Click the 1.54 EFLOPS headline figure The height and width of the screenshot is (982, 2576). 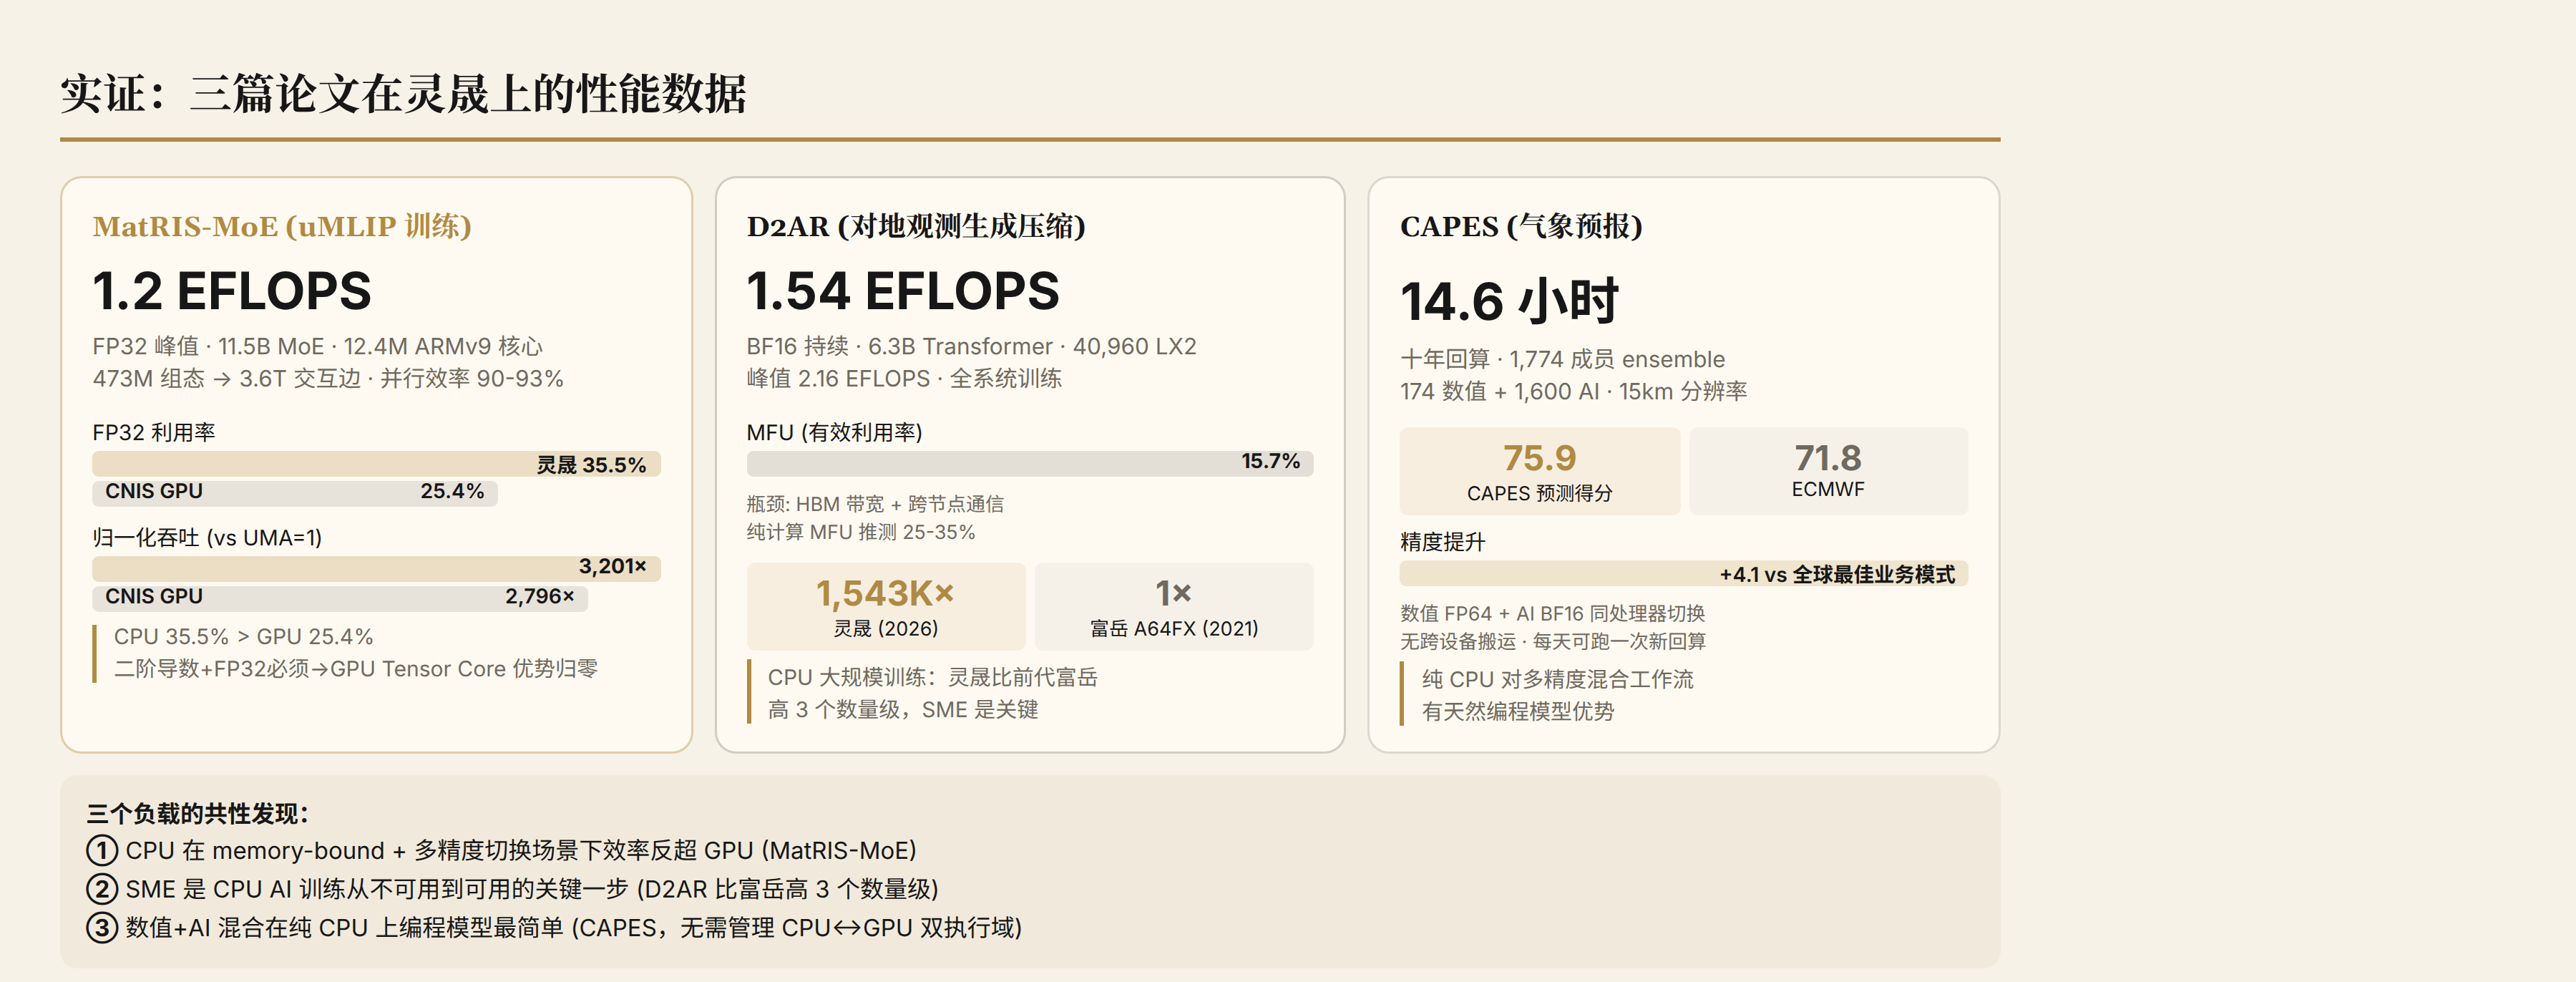[x=903, y=291]
